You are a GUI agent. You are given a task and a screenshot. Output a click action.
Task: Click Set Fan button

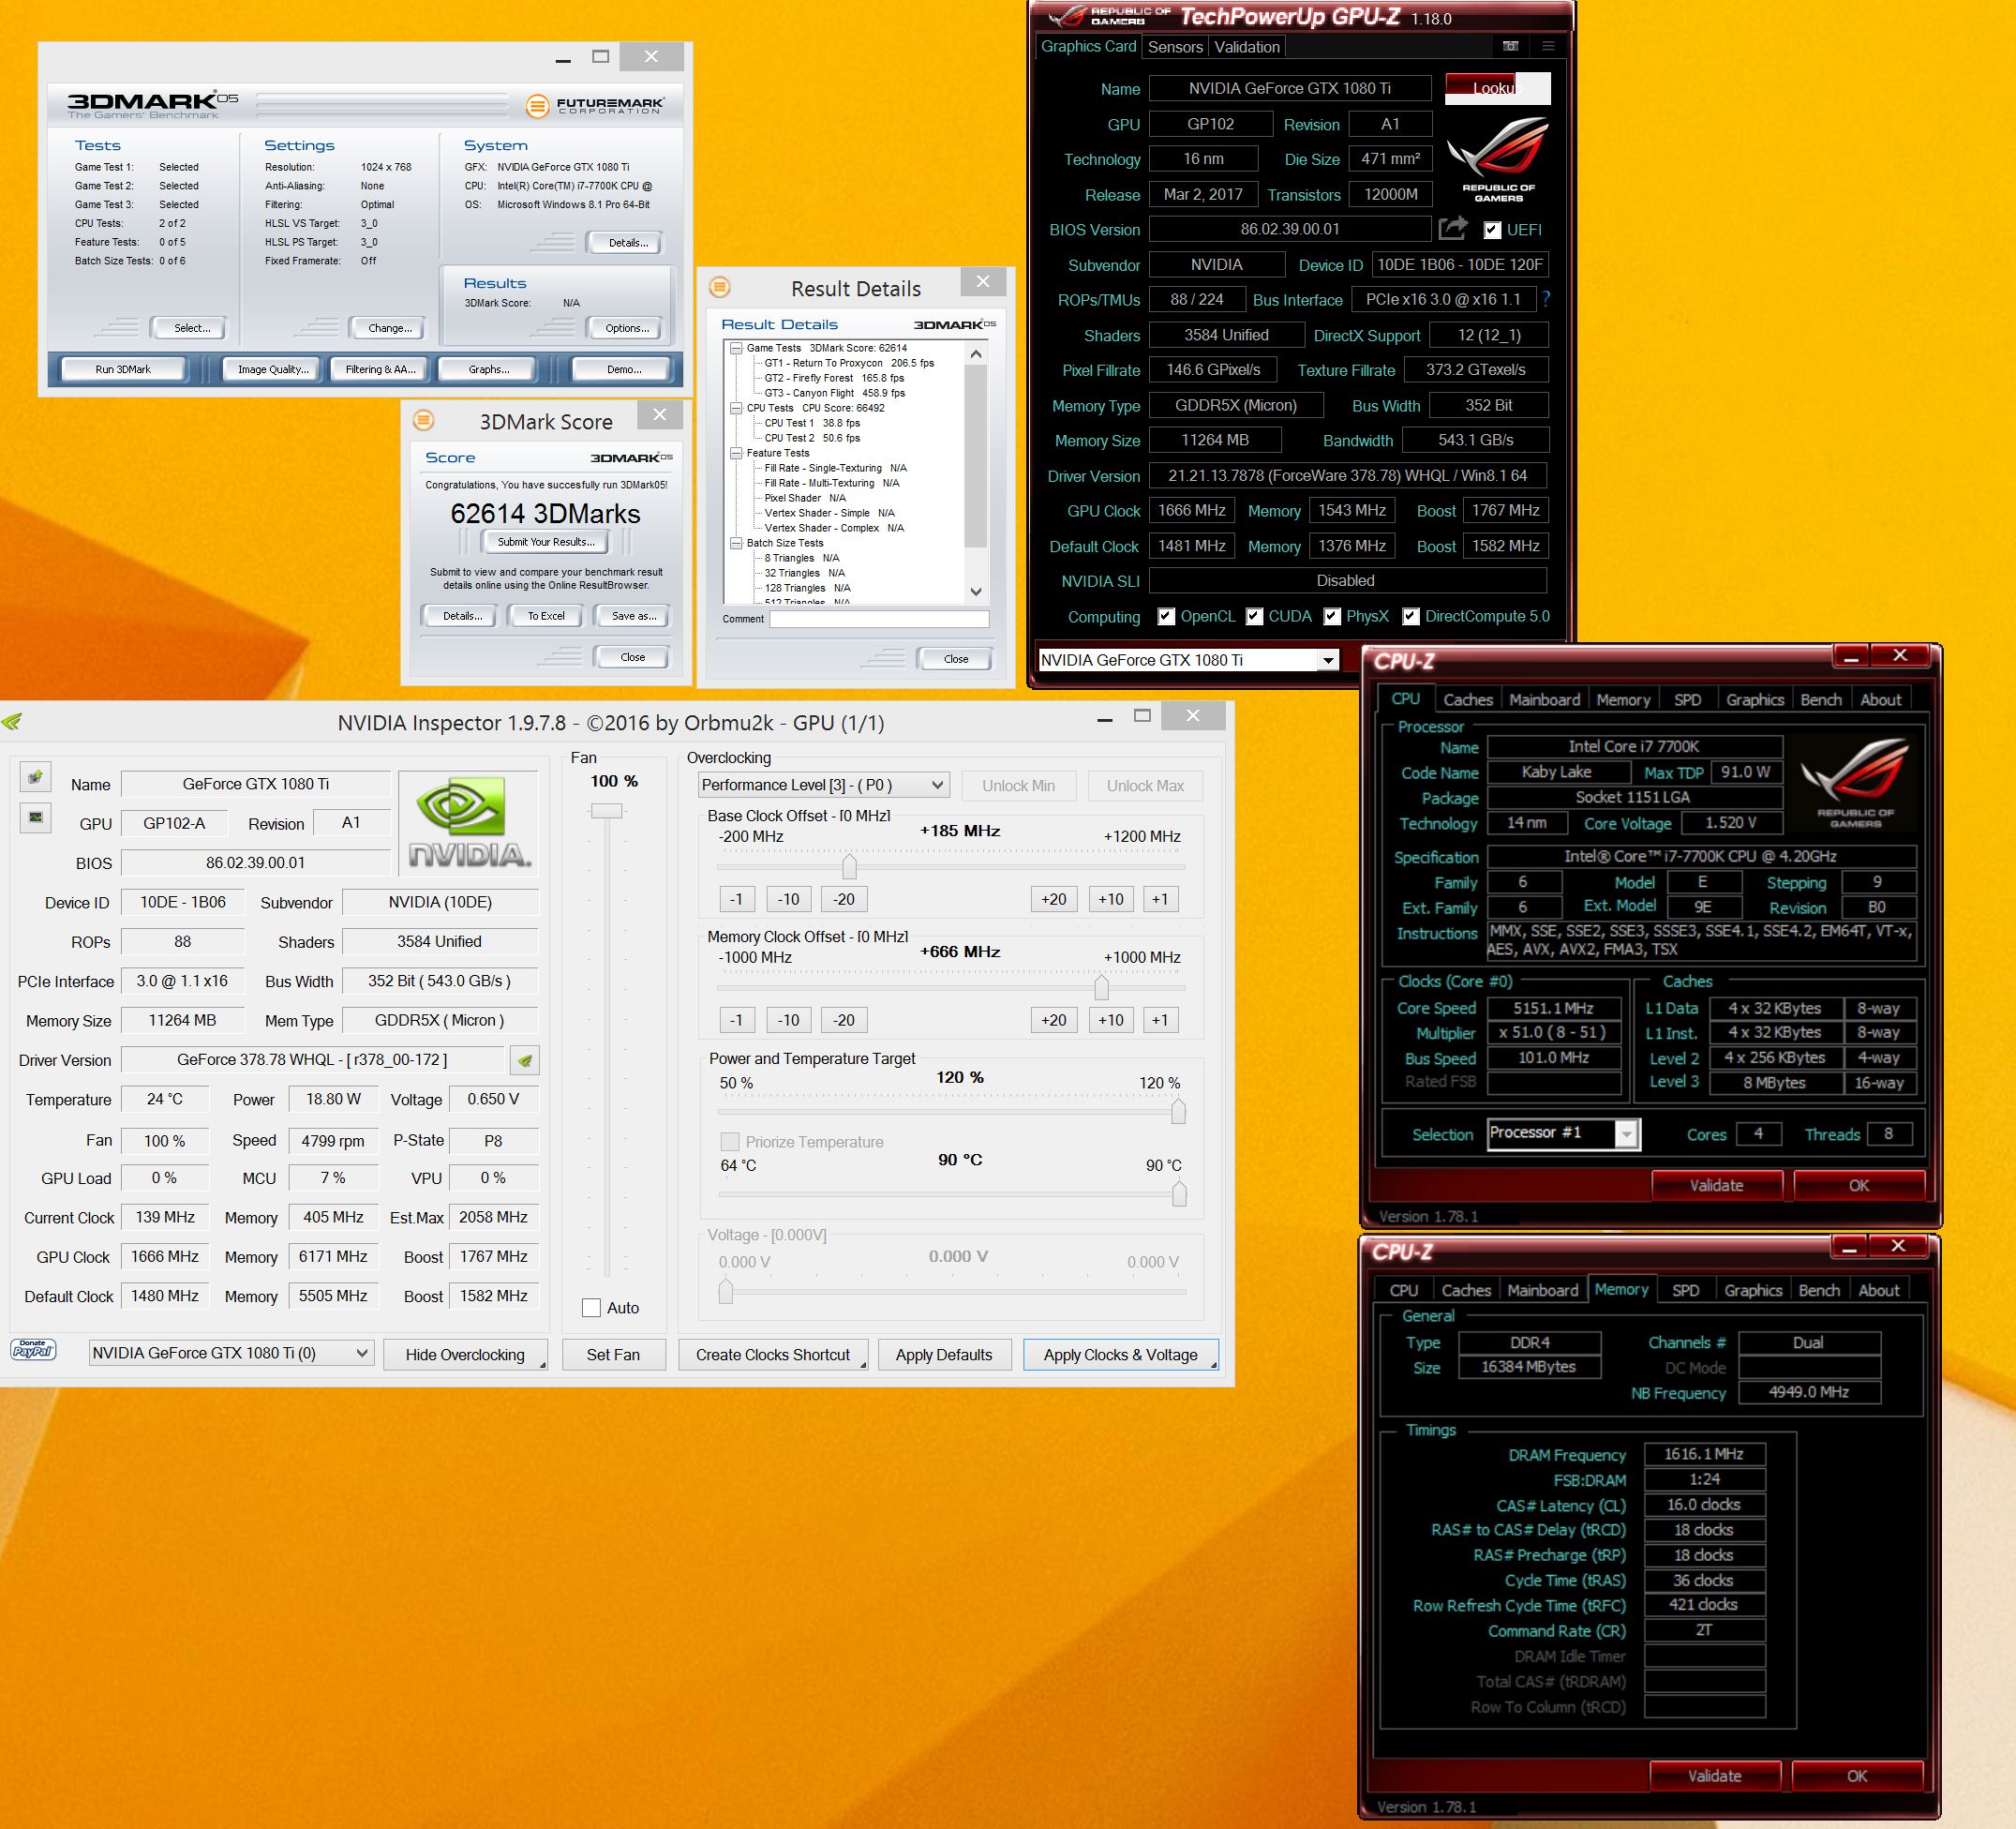(613, 1354)
